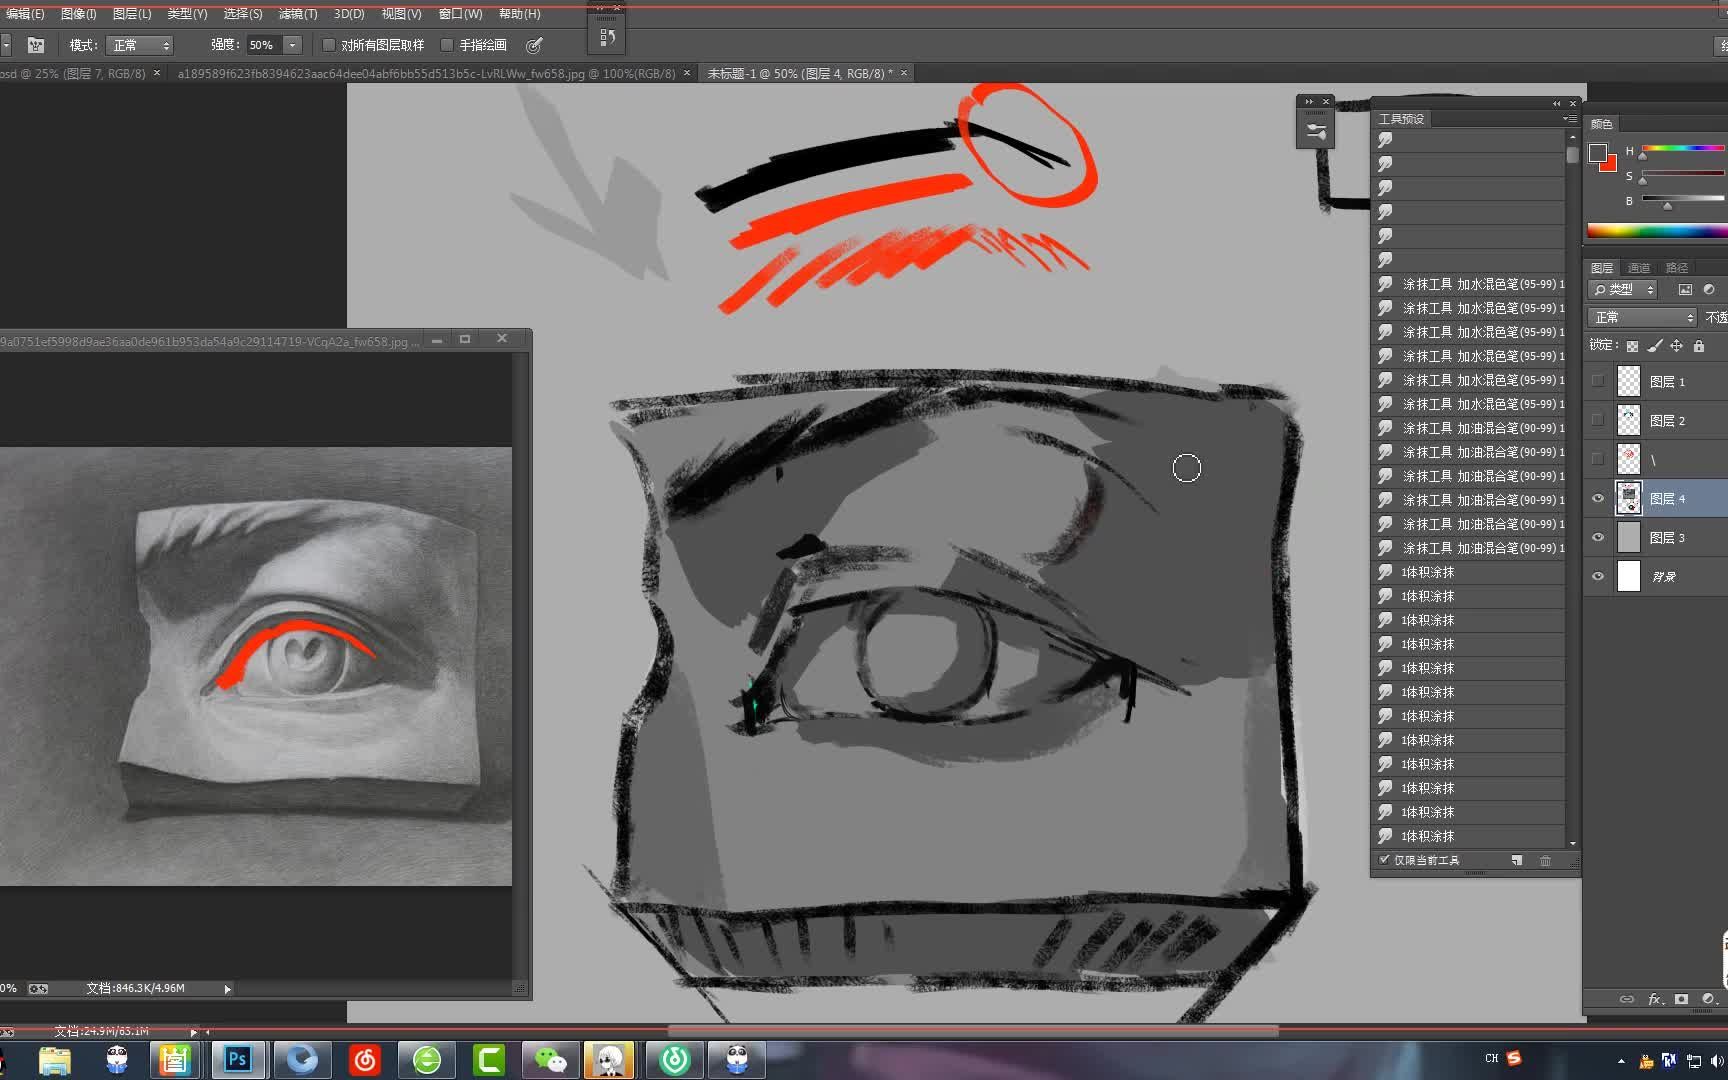Open the 编辑(E) menu

coord(24,14)
